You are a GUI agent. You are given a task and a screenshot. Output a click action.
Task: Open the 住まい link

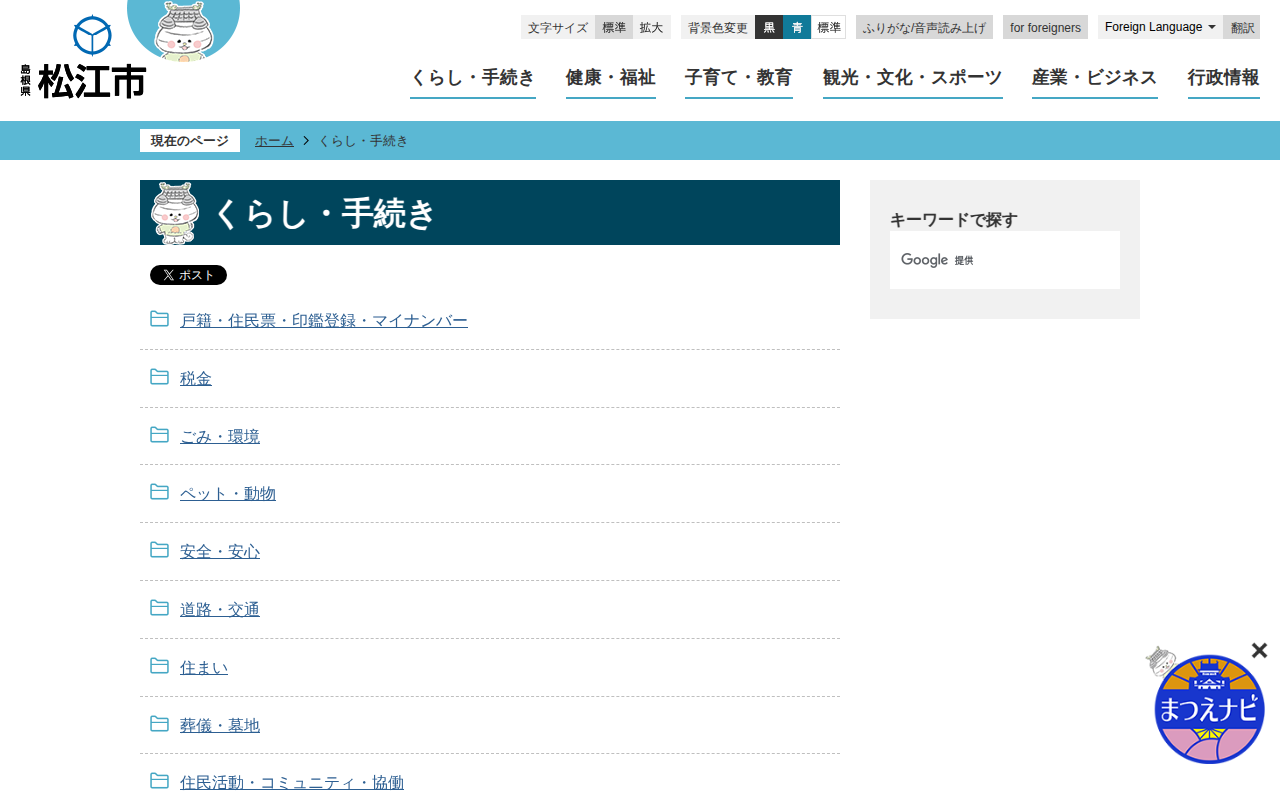204,667
